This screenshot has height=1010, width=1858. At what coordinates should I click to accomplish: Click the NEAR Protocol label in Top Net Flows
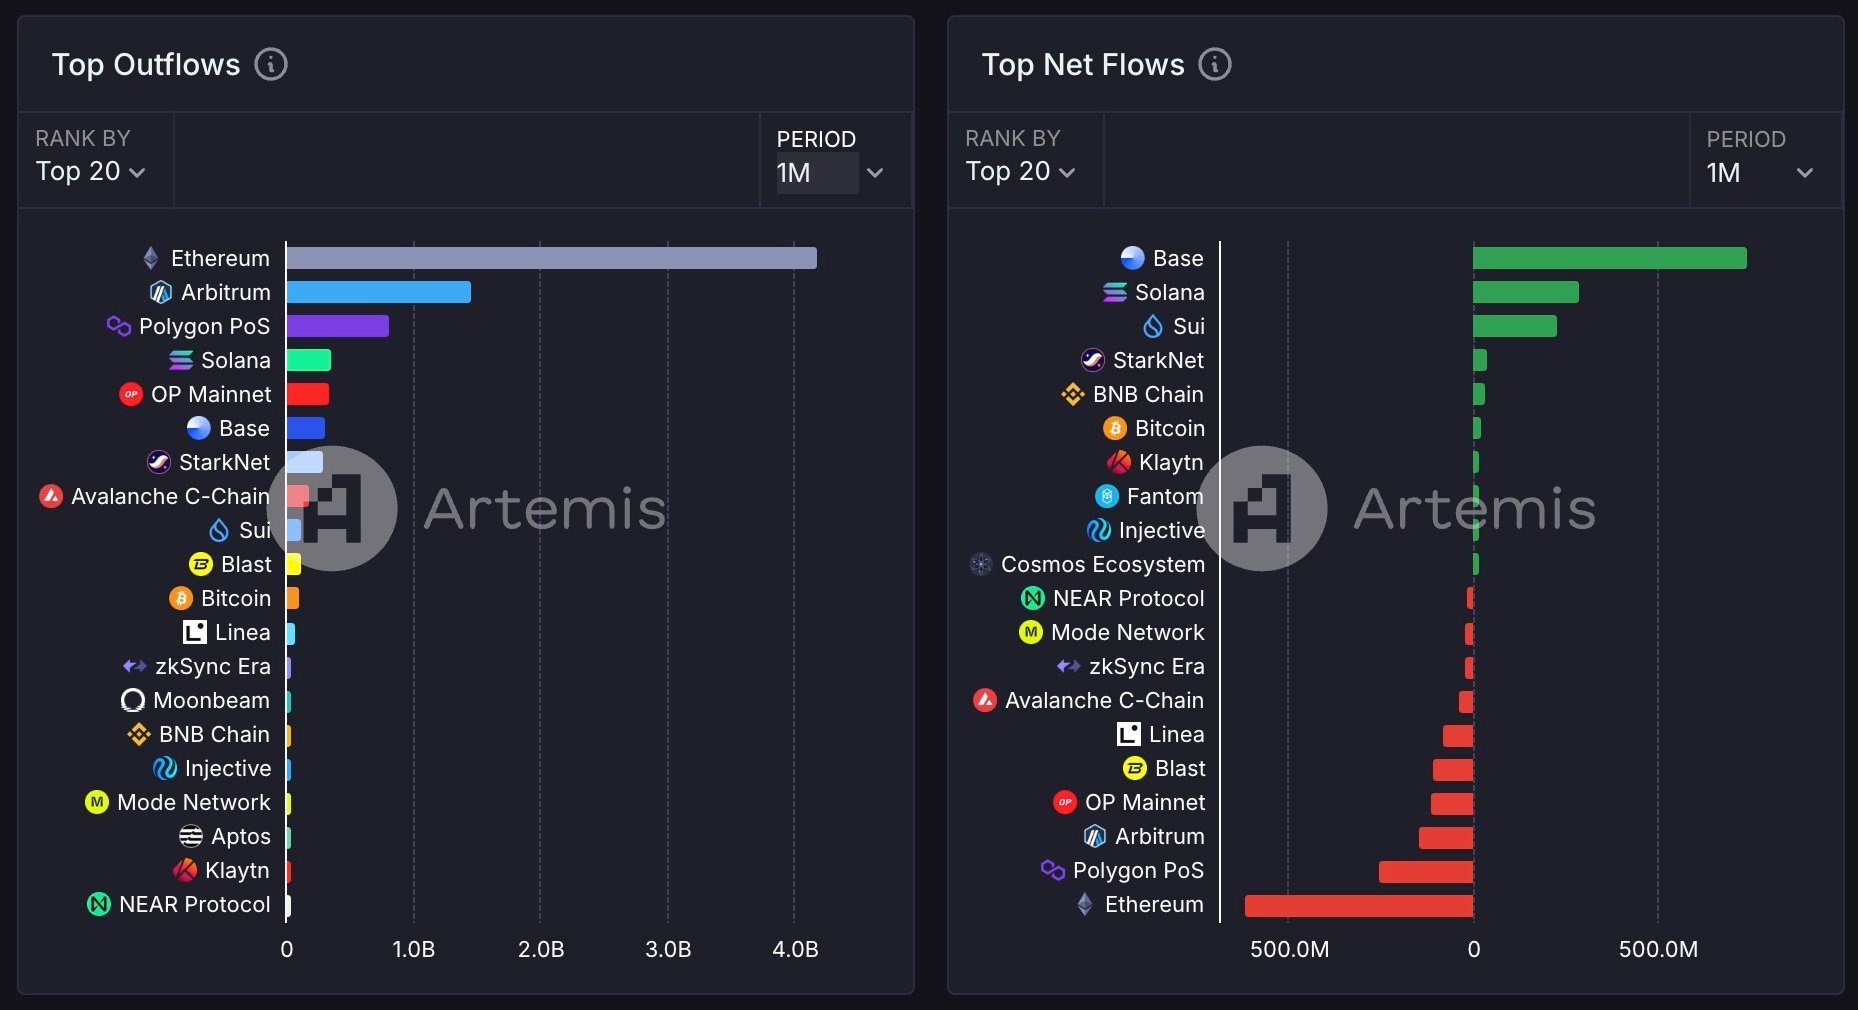[1129, 598]
